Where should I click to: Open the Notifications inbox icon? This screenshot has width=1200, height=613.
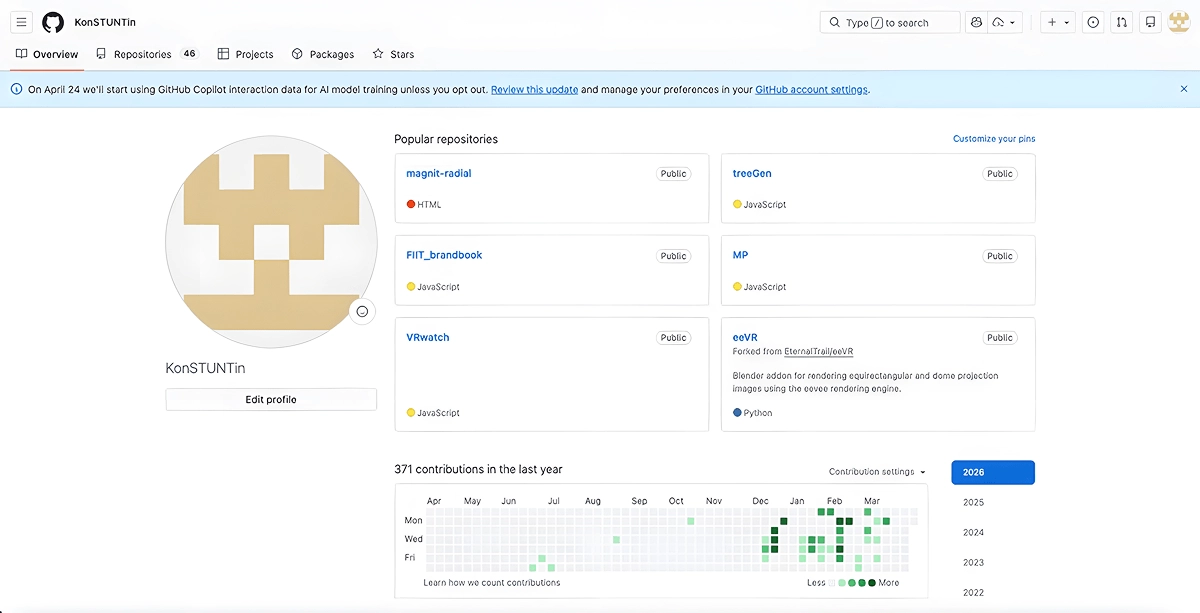click(x=1150, y=22)
